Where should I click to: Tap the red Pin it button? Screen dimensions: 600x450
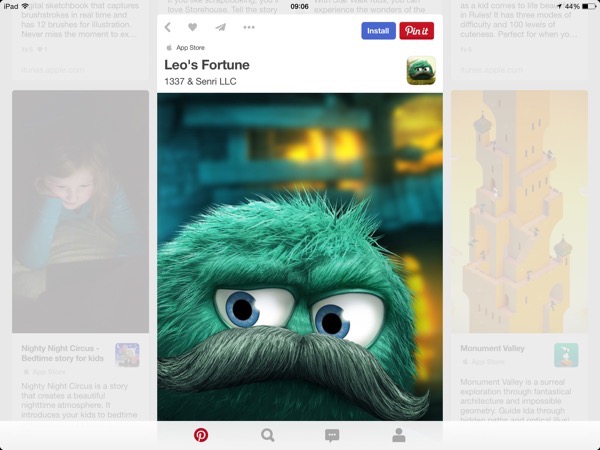pyautogui.click(x=416, y=31)
